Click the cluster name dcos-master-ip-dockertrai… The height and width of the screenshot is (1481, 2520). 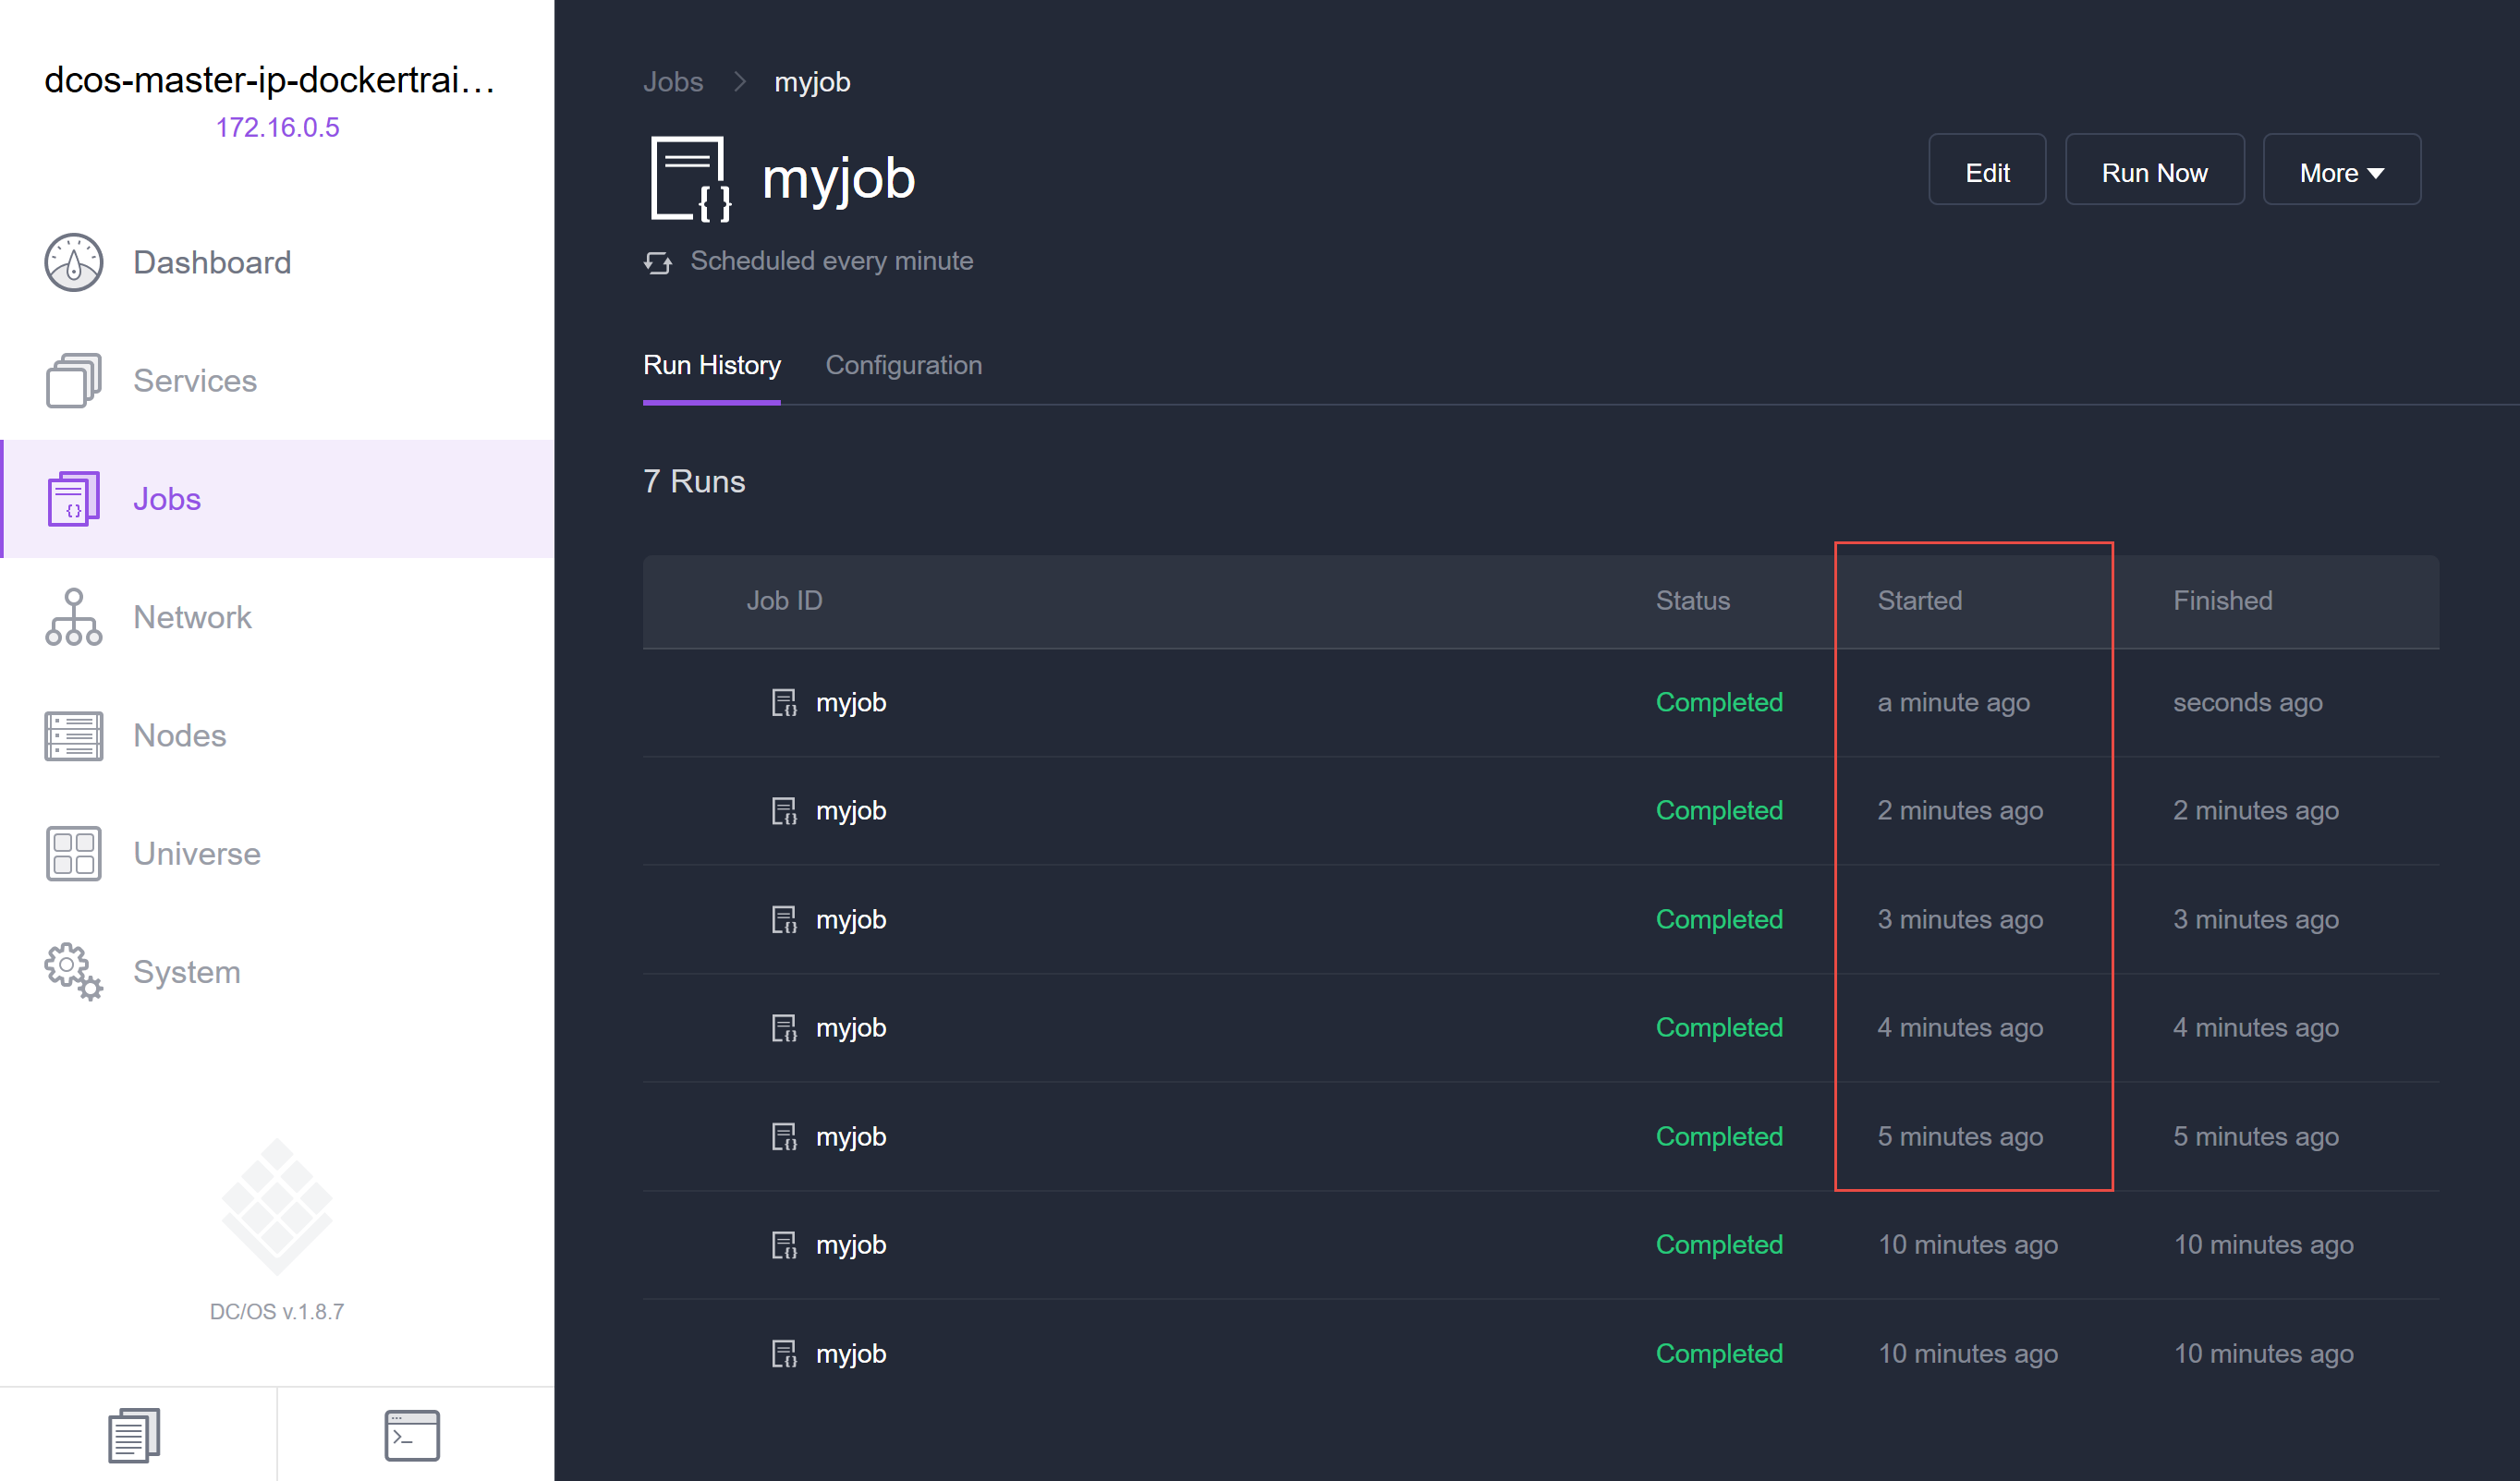pyautogui.click(x=270, y=80)
